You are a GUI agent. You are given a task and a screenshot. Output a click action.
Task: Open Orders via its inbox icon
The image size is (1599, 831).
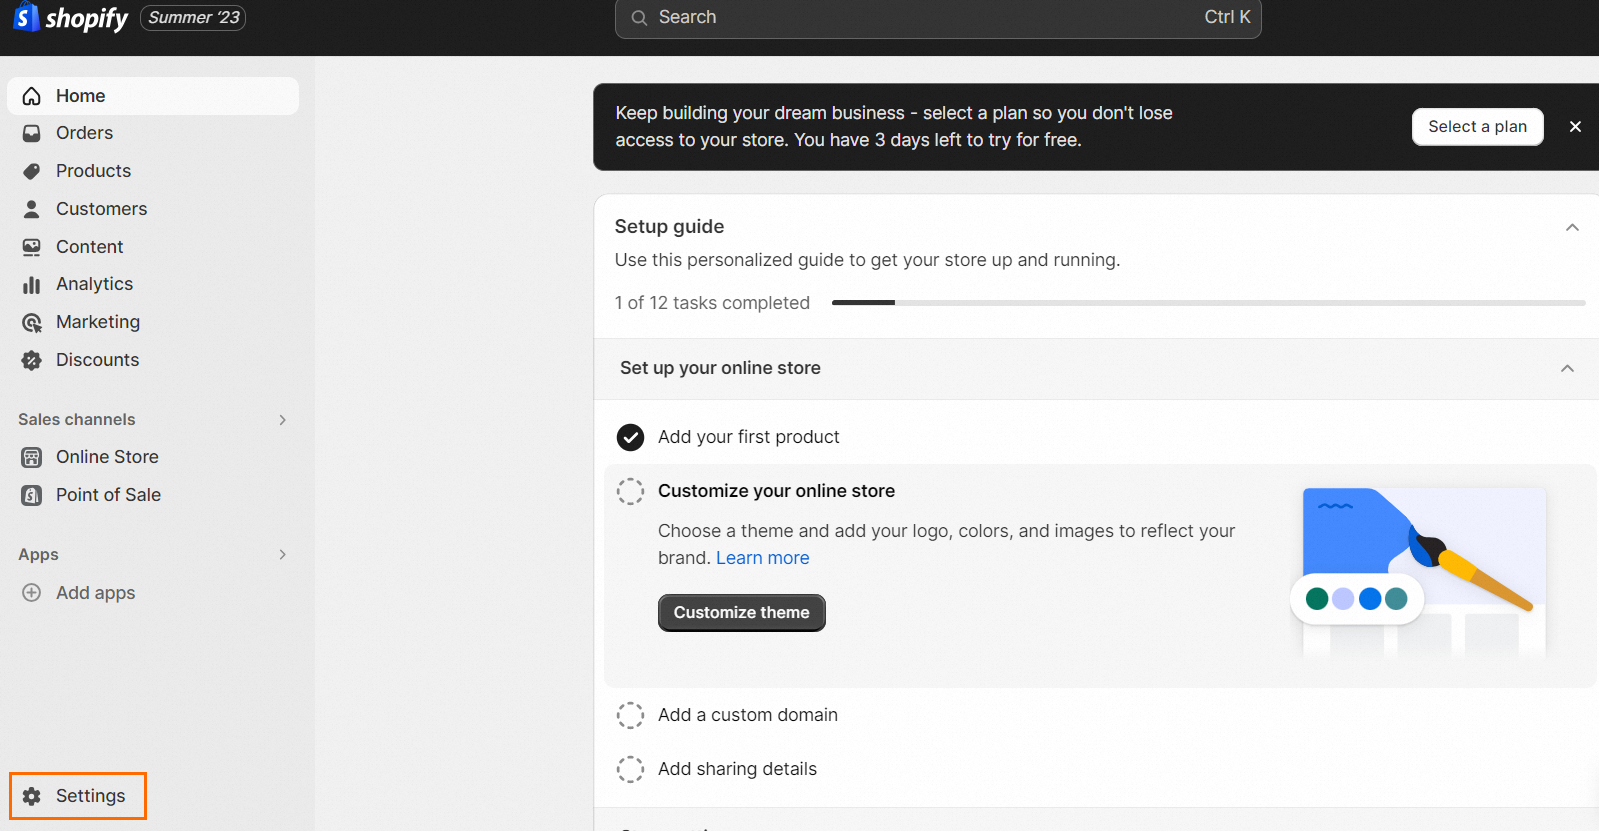coord(32,133)
